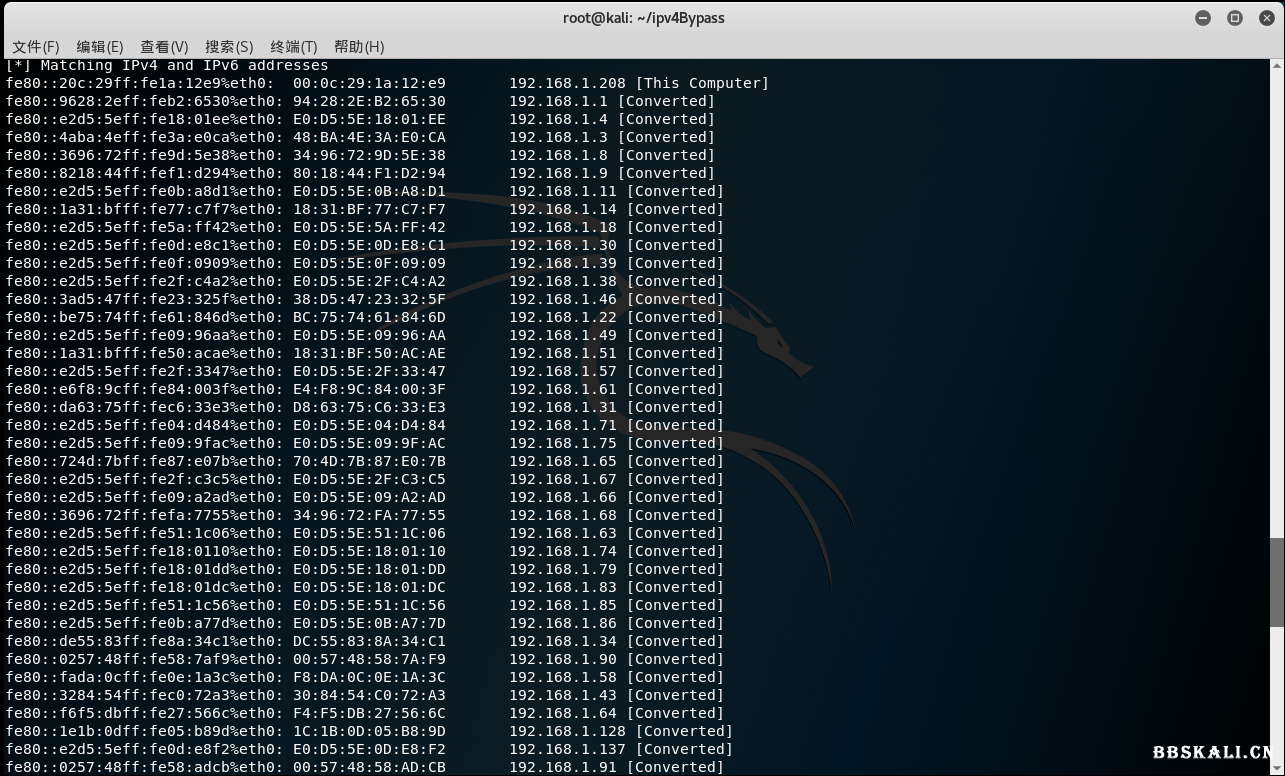Open the 终端(T) menu
The width and height of the screenshot is (1285, 776).
click(x=292, y=46)
